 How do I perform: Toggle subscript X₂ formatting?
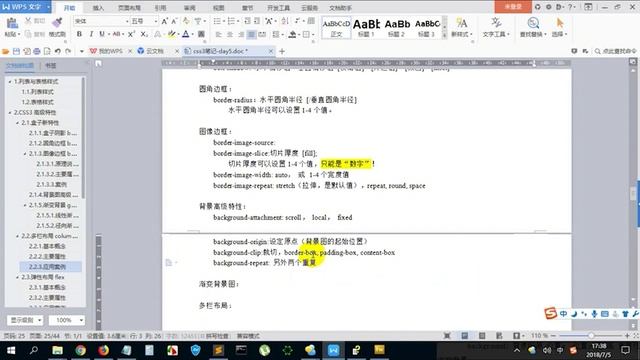pos(144,34)
